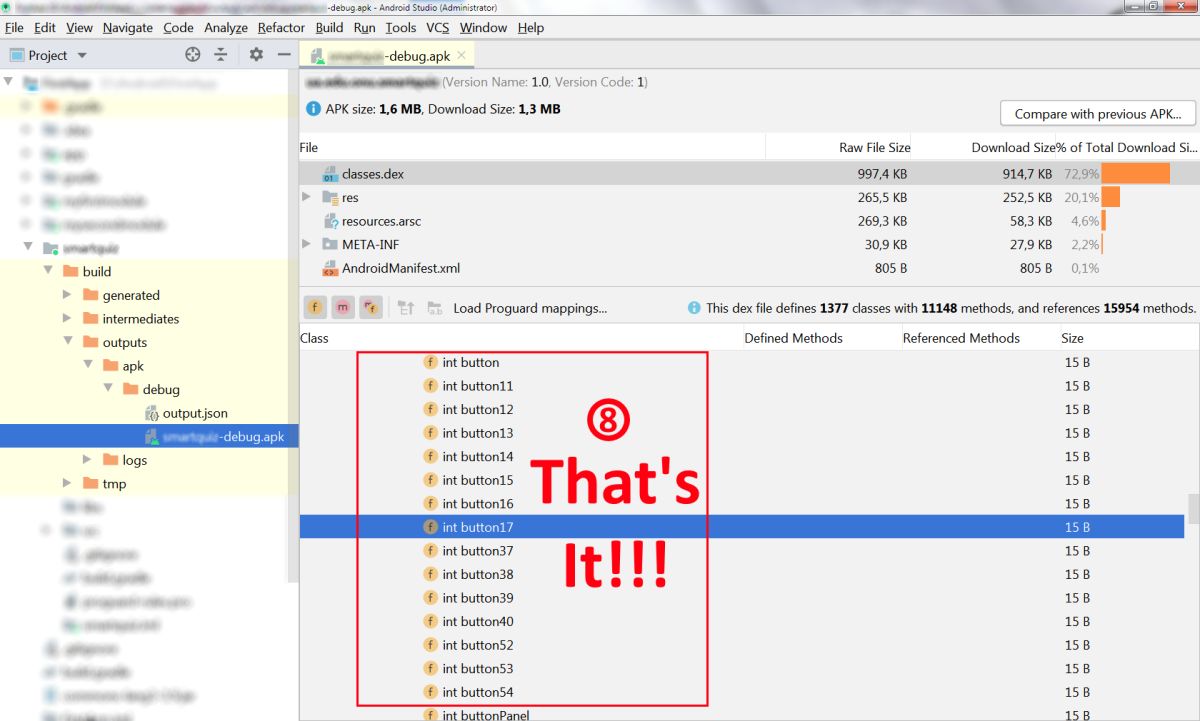Click Load Proguard mappings

[x=530, y=308]
